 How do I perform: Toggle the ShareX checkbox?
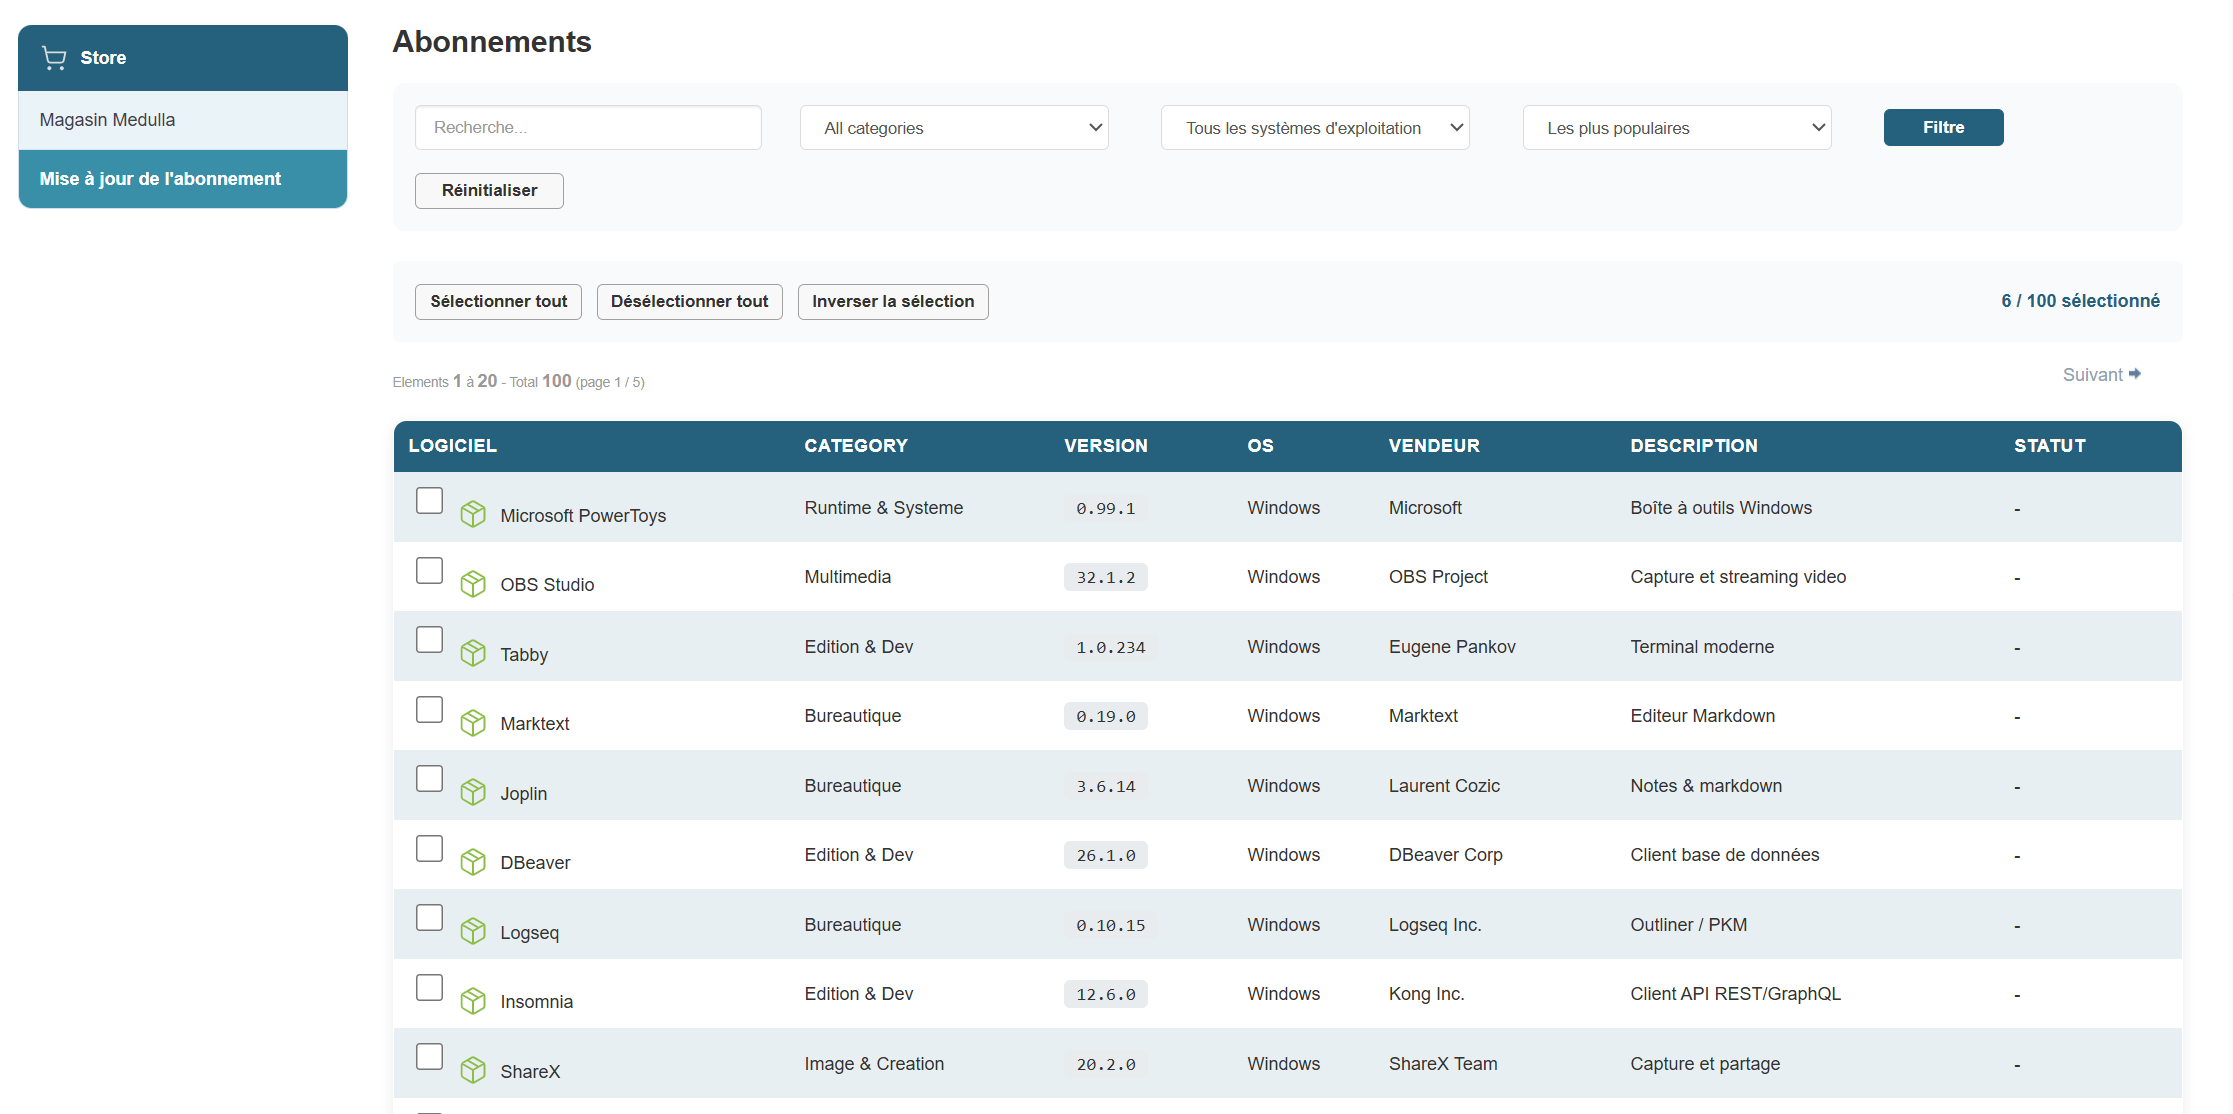[x=429, y=1057]
